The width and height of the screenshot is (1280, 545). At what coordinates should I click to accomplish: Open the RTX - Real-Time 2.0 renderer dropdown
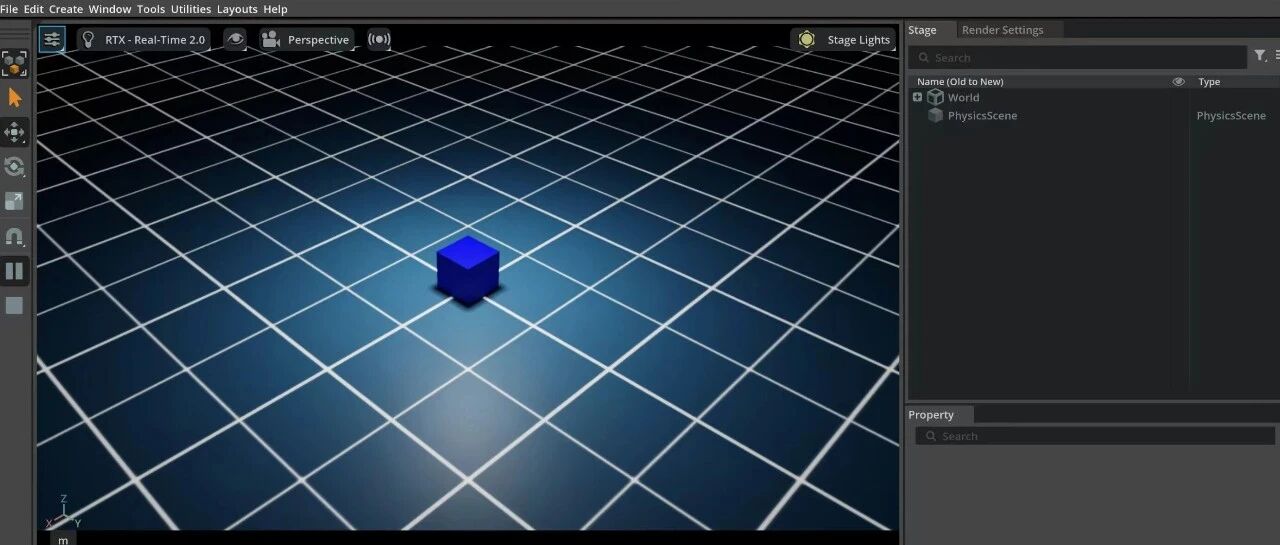click(x=143, y=40)
